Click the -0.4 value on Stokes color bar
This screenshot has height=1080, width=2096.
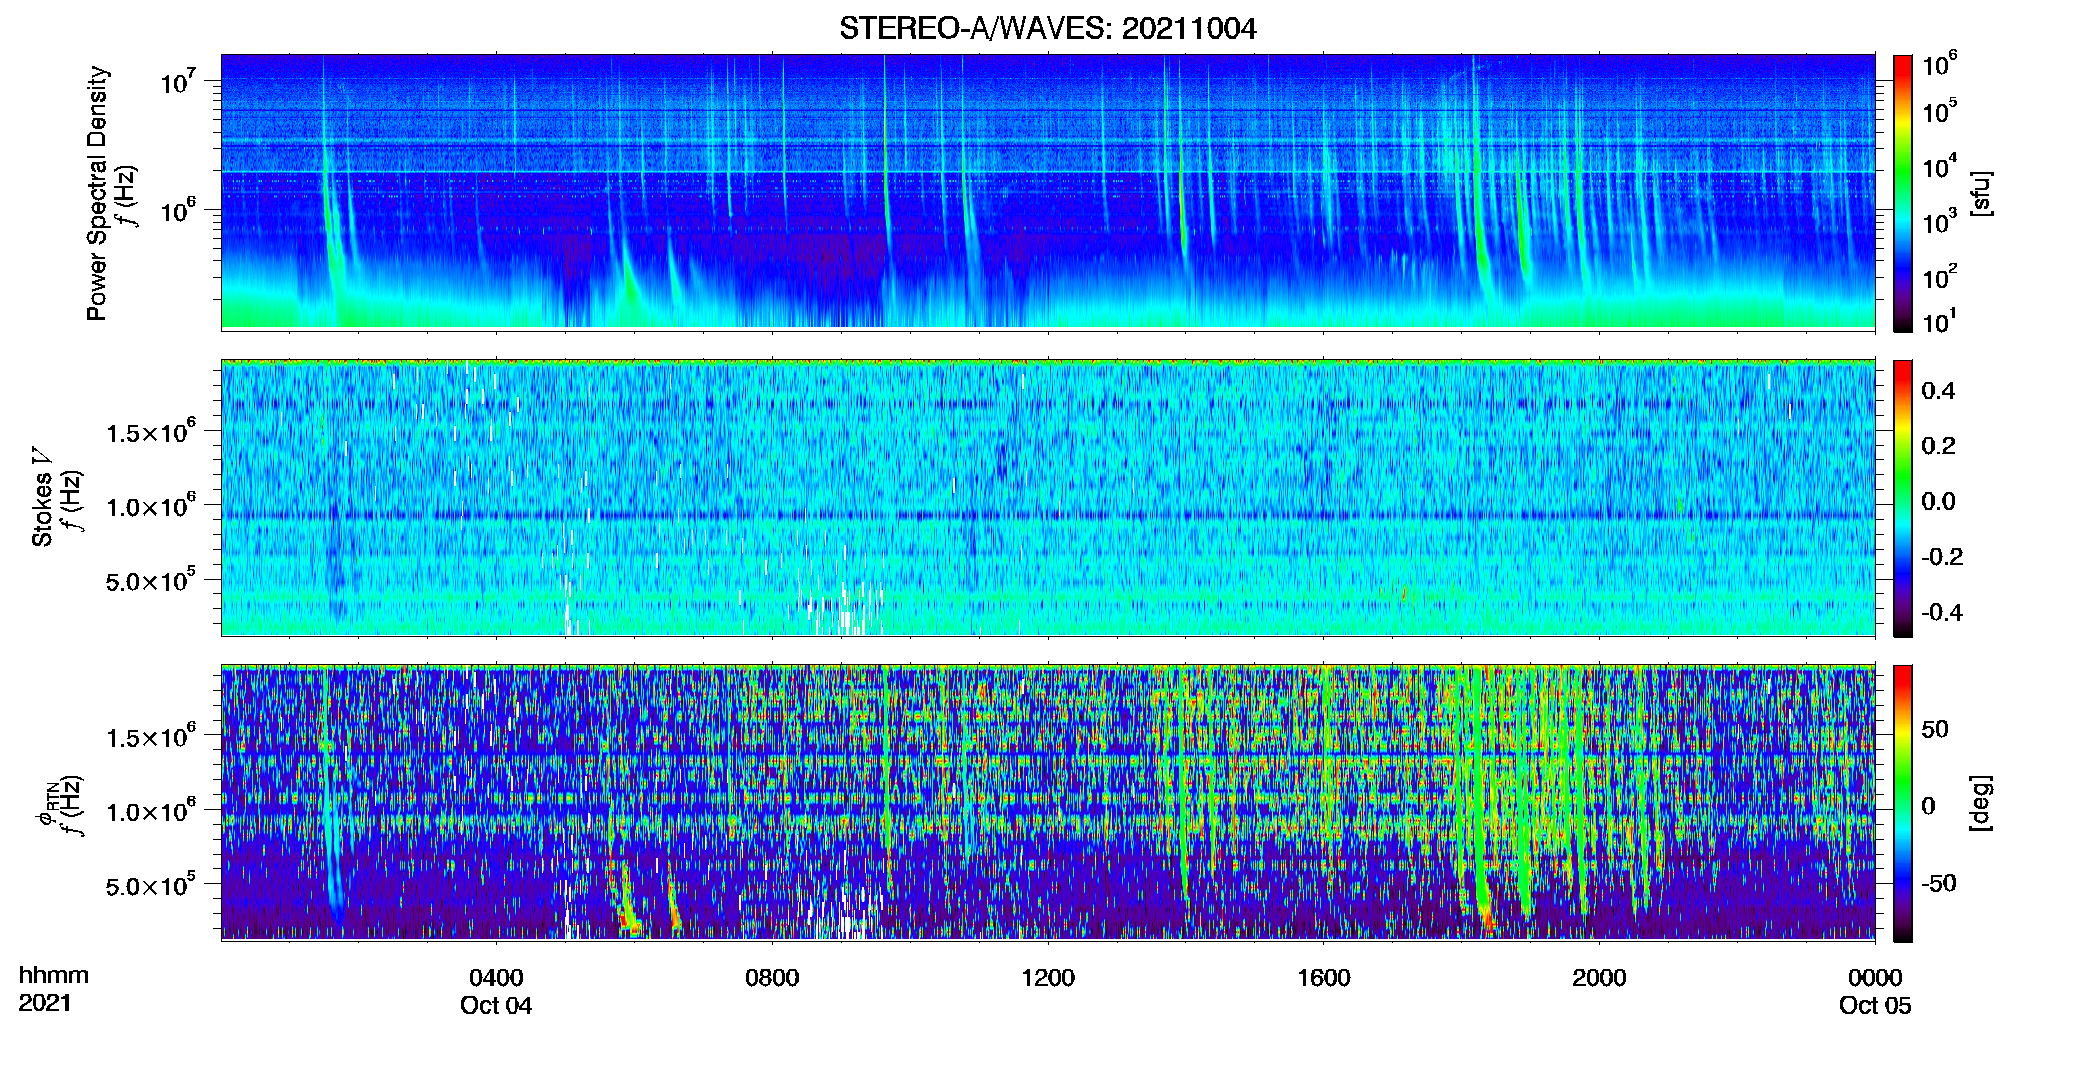1941,613
